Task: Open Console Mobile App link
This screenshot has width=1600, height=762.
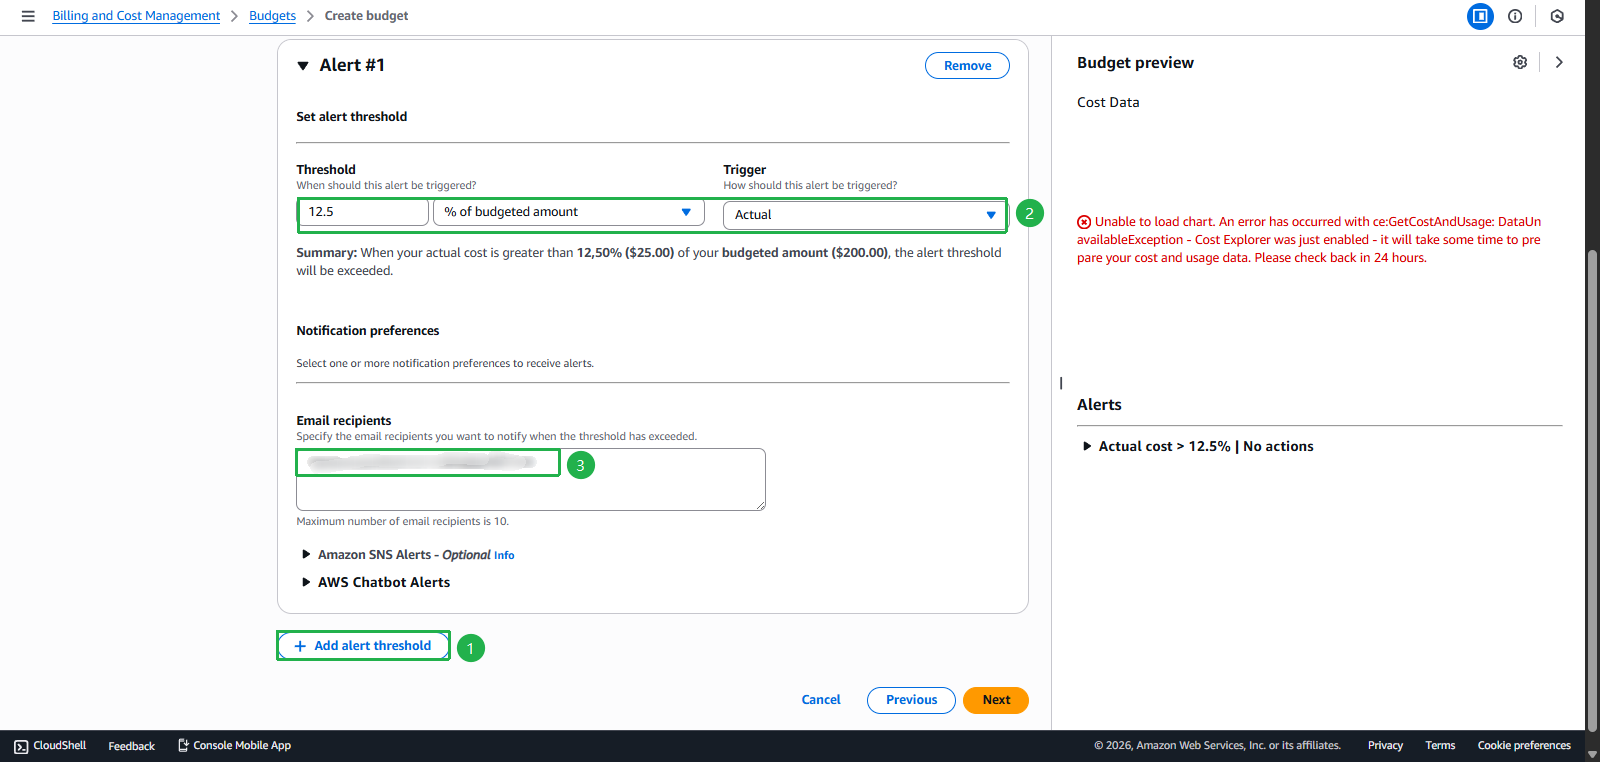Action: [x=234, y=746]
